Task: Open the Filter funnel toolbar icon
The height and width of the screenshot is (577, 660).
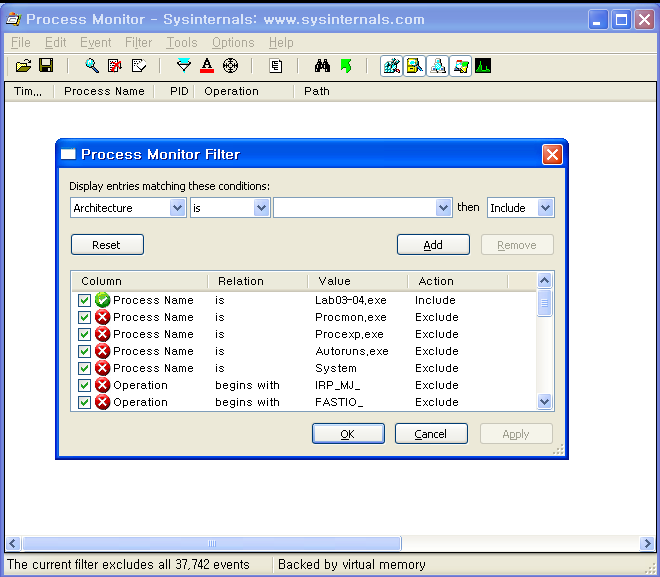Action: tap(184, 66)
